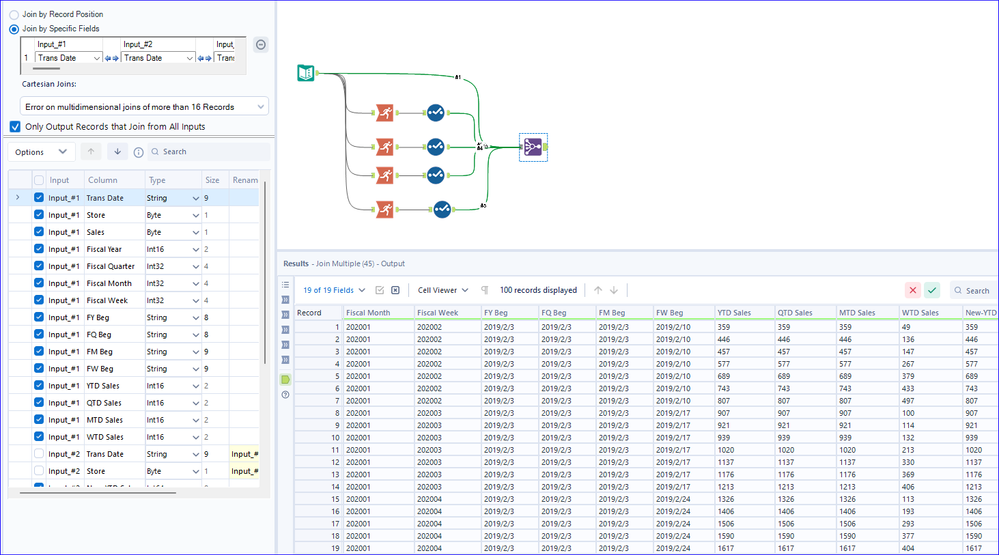
Task: Click the Results search field
Action: (x=976, y=291)
